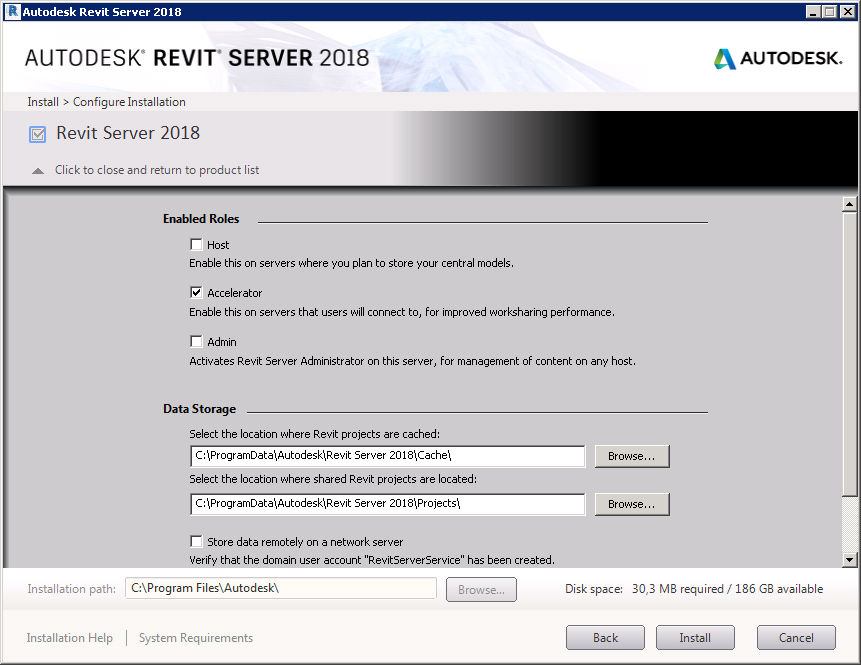The height and width of the screenshot is (665, 861).
Task: Cancel the installation
Action: (x=796, y=638)
